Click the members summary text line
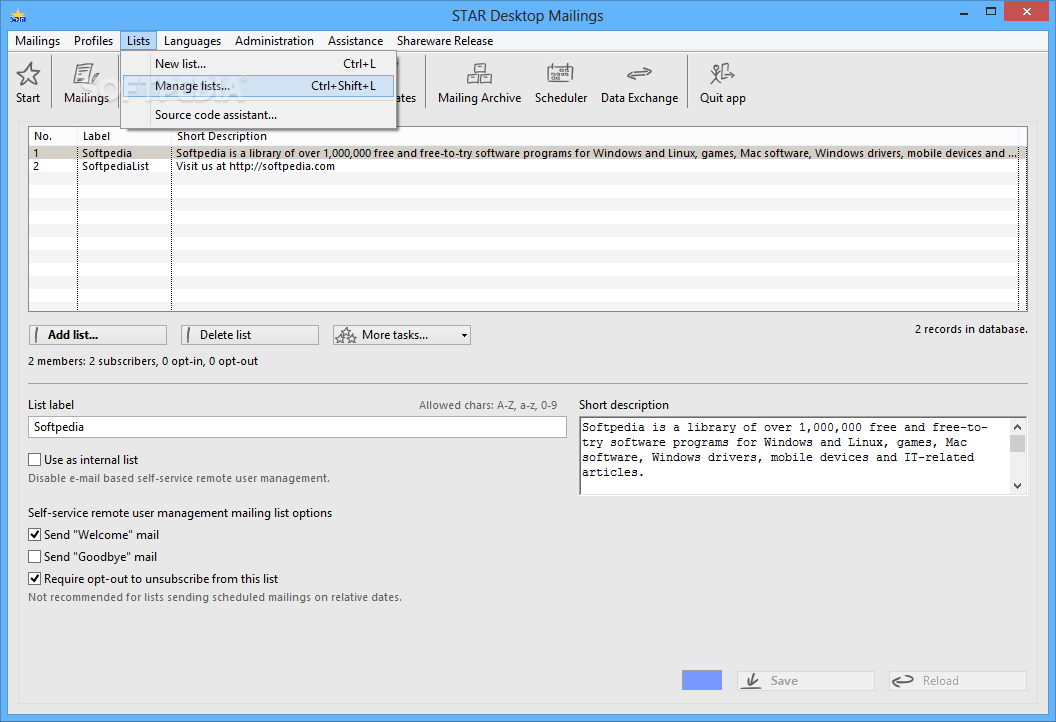 [143, 361]
